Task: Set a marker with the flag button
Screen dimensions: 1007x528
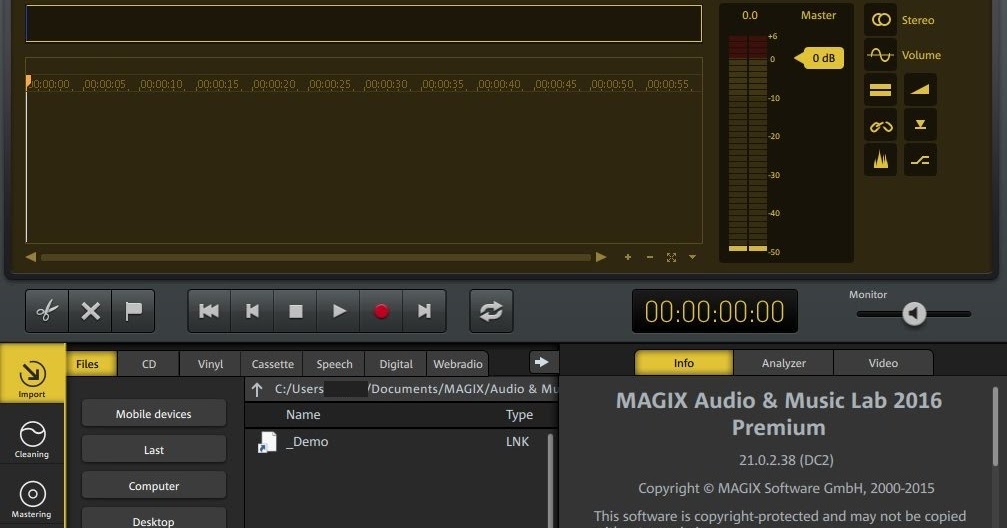Action: coord(133,311)
